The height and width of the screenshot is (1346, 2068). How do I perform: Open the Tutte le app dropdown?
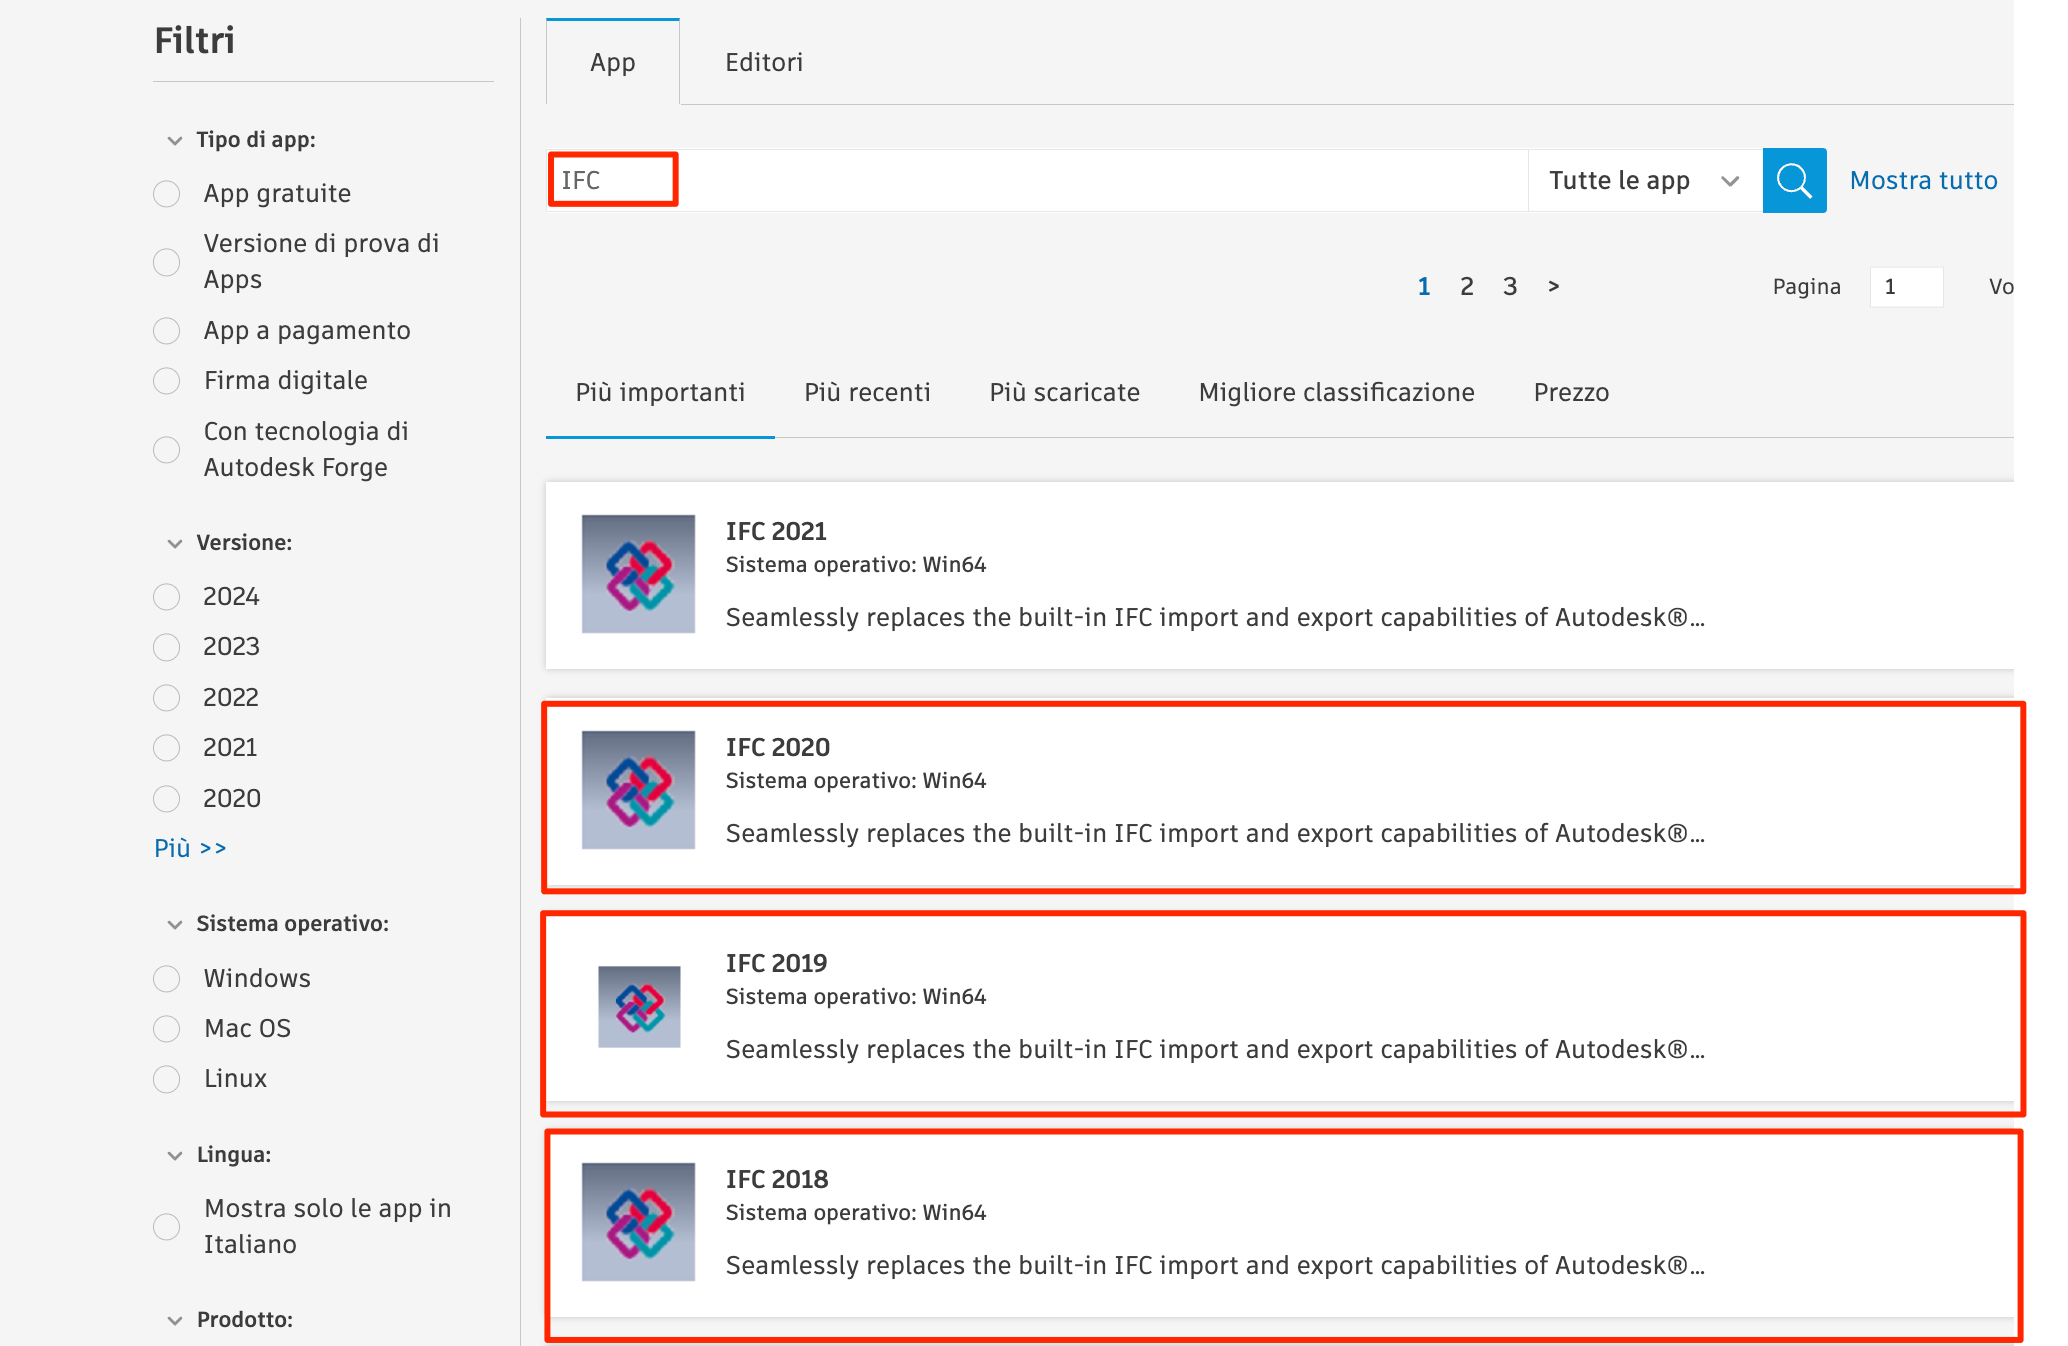(1645, 181)
